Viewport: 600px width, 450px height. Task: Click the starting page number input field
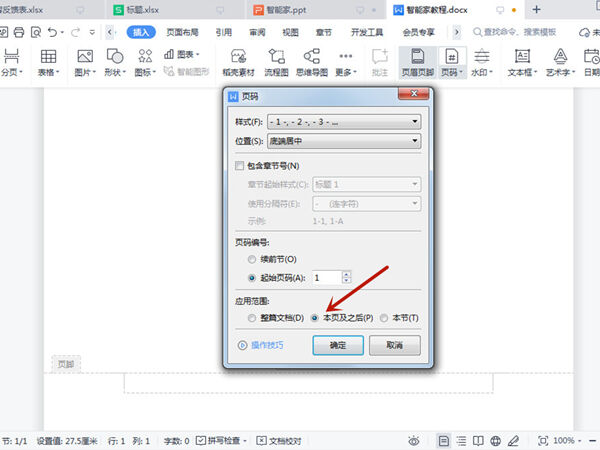pyautogui.click(x=327, y=278)
